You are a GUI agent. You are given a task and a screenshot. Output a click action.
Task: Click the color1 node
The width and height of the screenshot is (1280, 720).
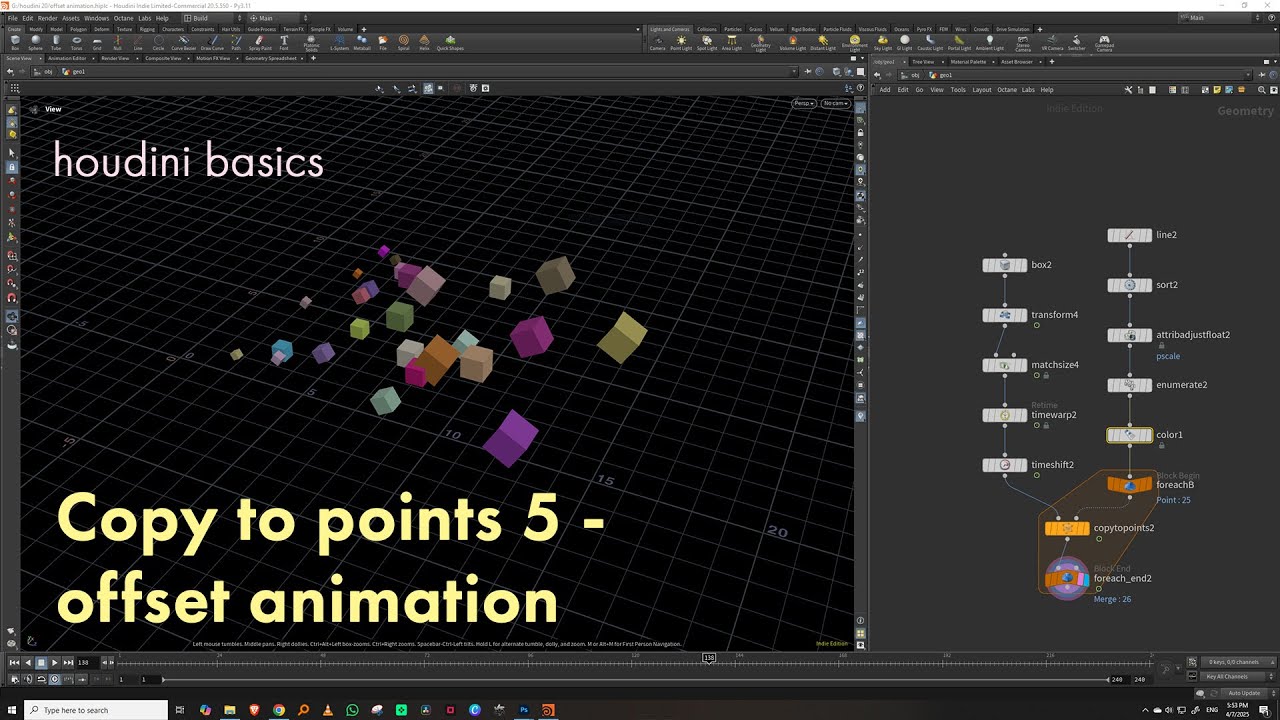tap(1130, 435)
